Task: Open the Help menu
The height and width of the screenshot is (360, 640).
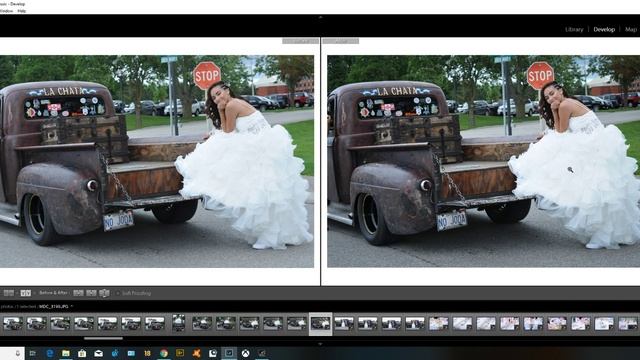Action: point(22,11)
